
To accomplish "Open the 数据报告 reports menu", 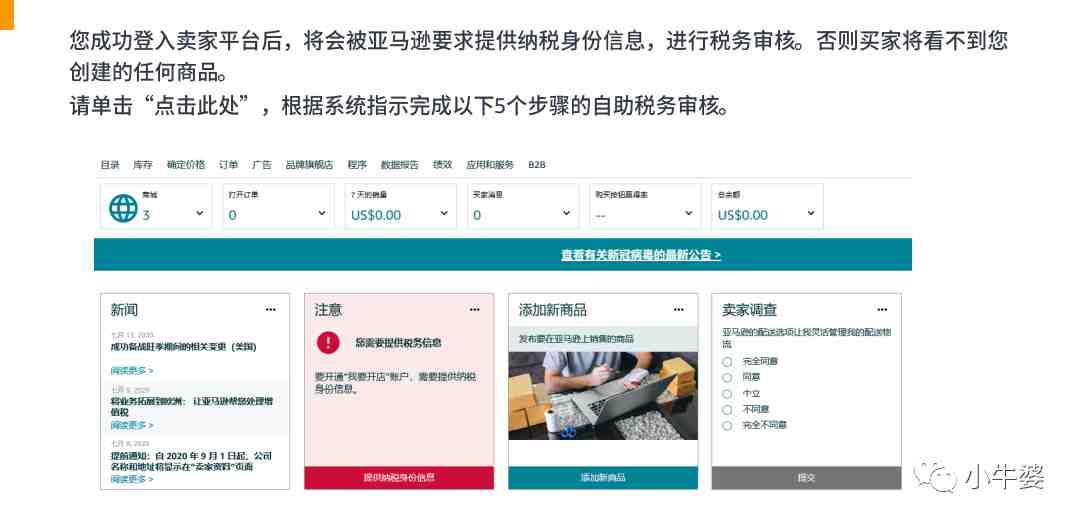I will pos(399,165).
